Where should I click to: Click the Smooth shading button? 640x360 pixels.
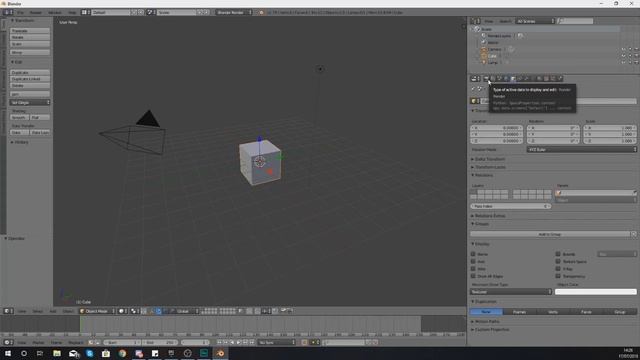[19, 117]
